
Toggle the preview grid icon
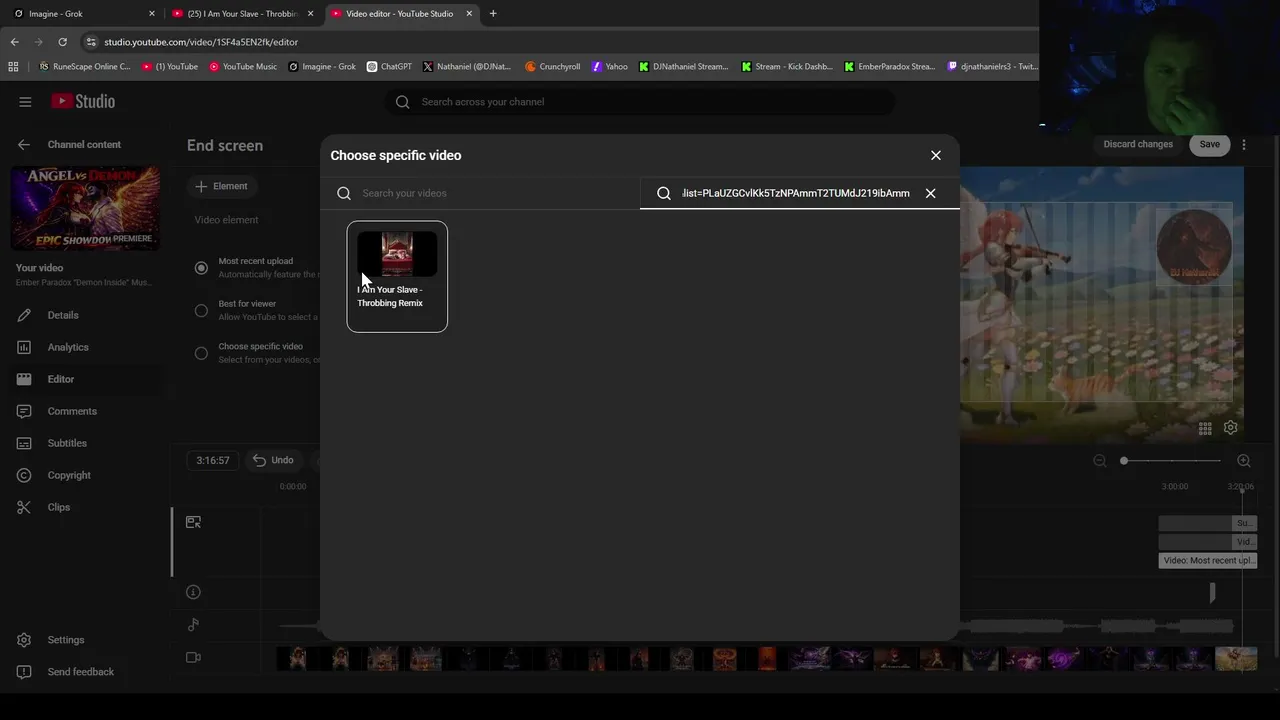point(1205,428)
